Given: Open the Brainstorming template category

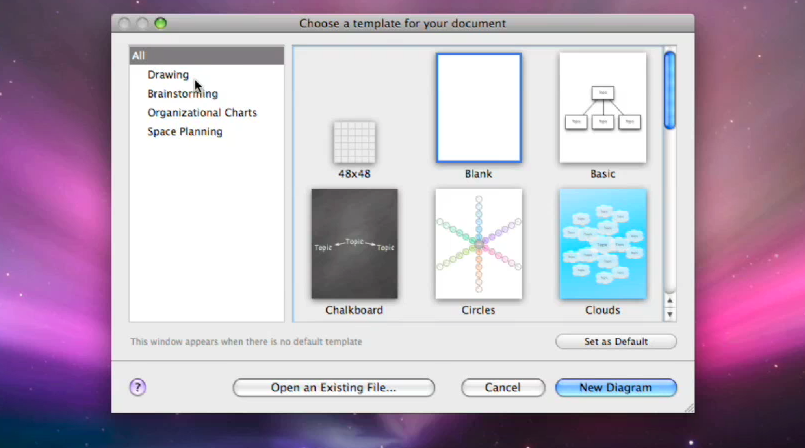Looking at the screenshot, I should click(182, 94).
